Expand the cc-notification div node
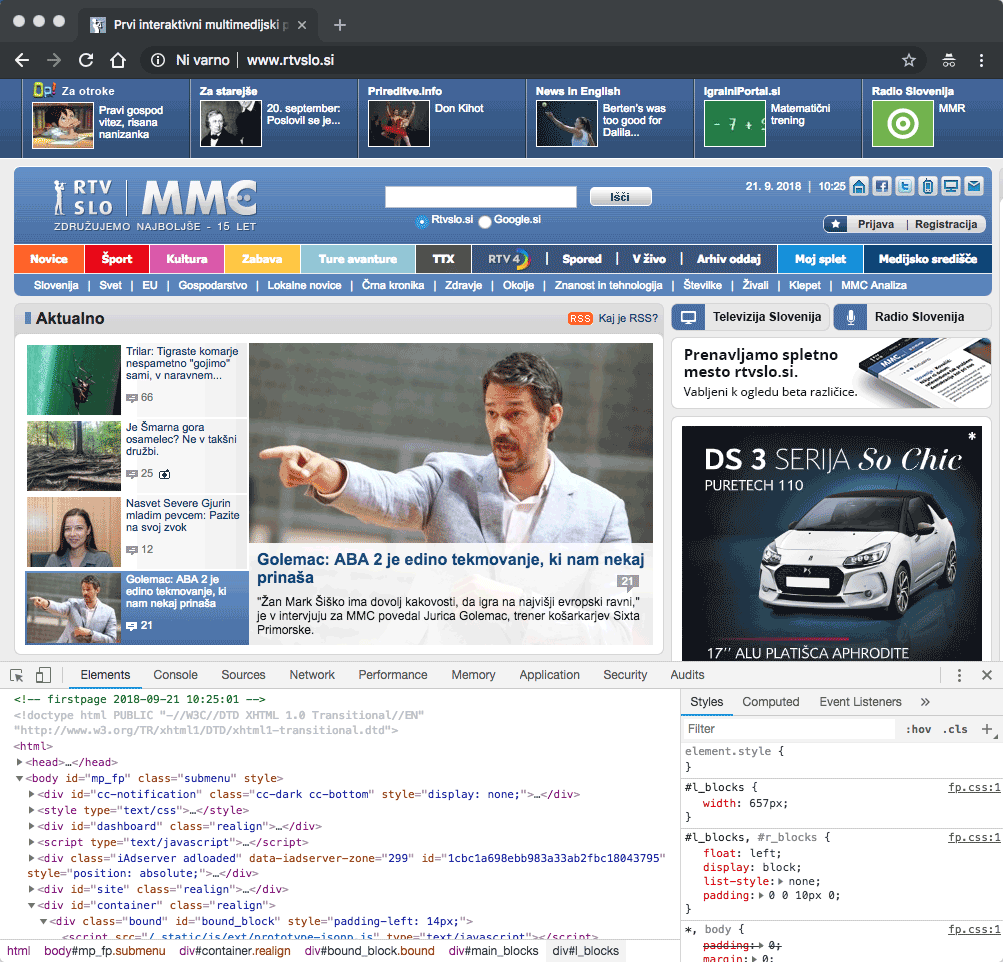 pyautogui.click(x=31, y=794)
